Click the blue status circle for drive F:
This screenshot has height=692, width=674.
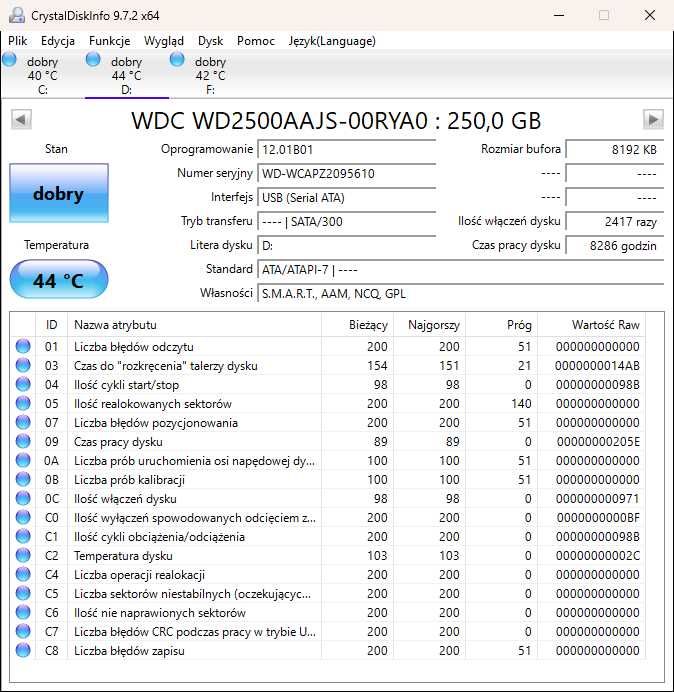177,59
